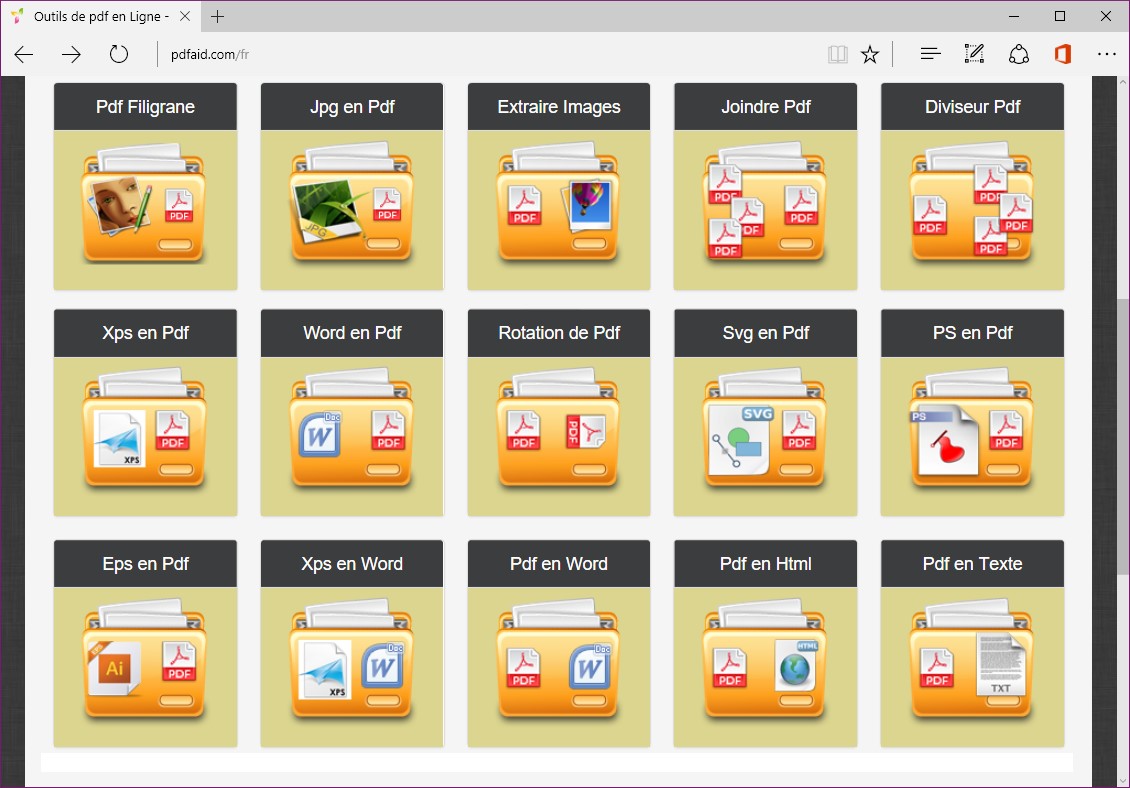Open the Joindre Pdf folder icon

coord(765,204)
